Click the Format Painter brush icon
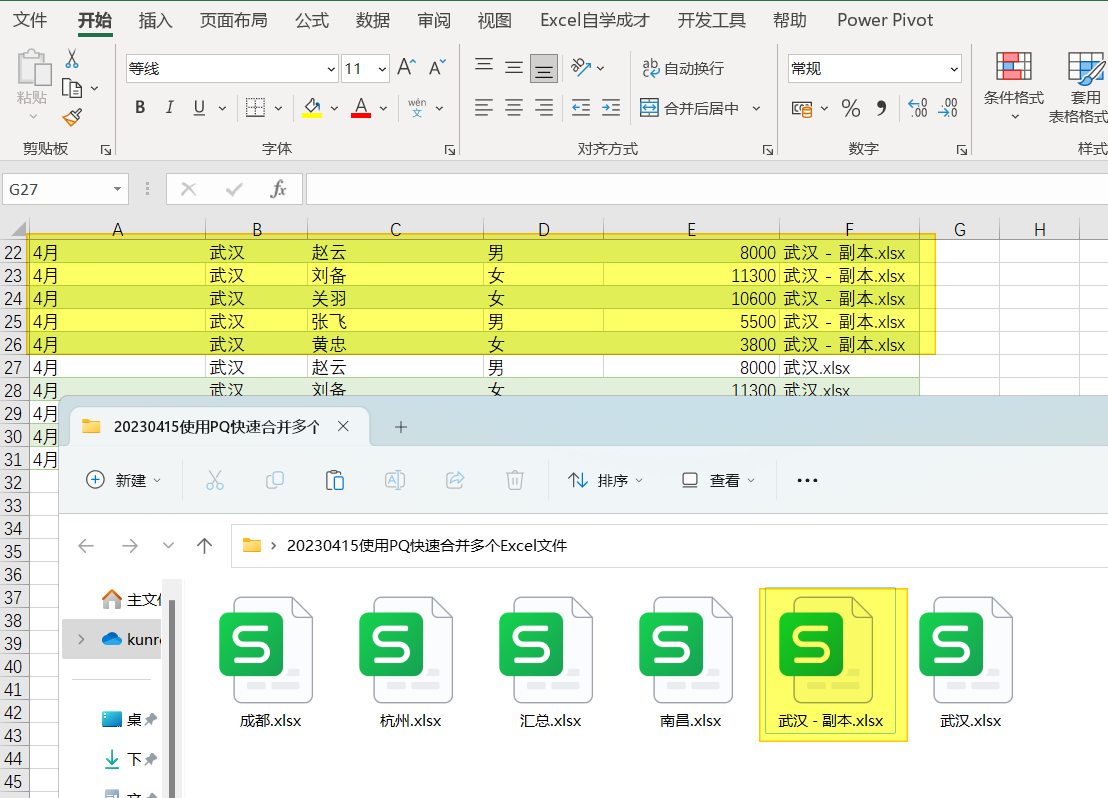1108x798 pixels. (x=71, y=117)
